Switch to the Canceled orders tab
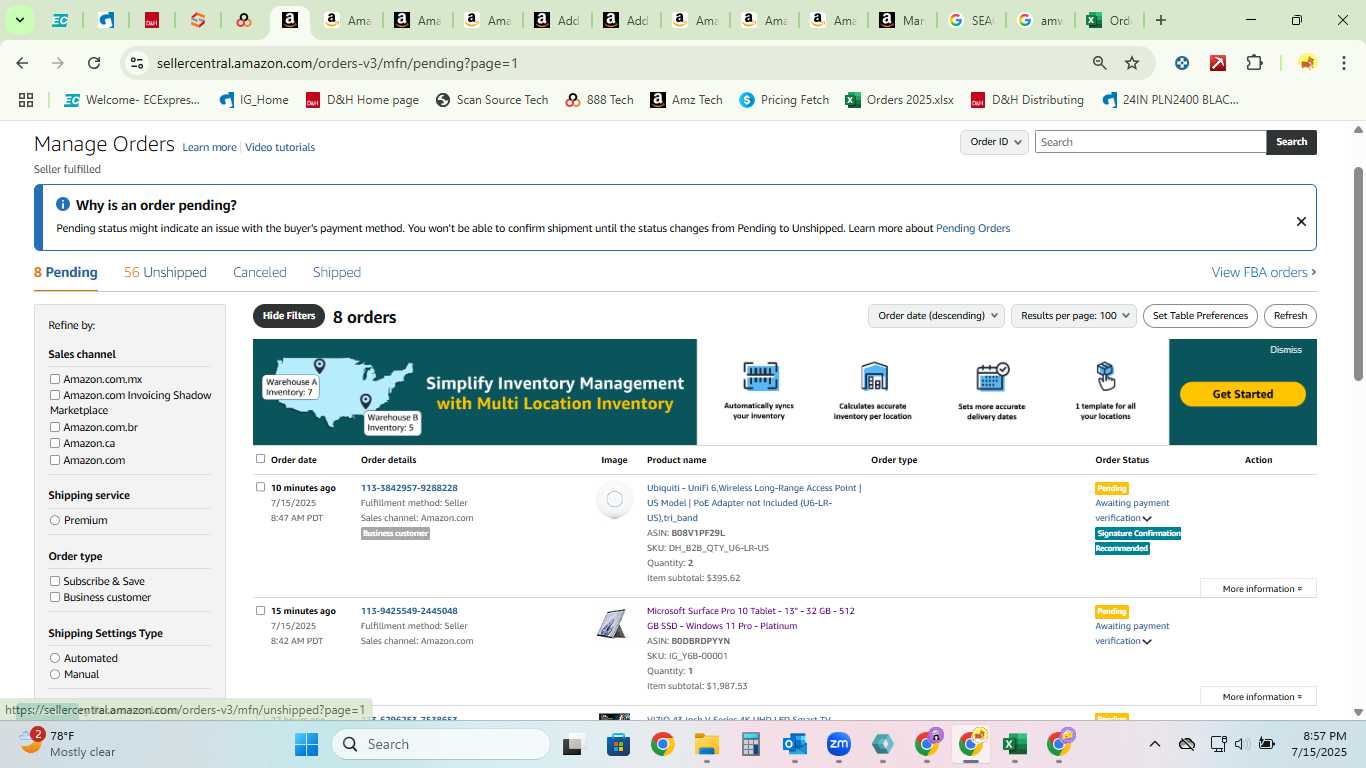The width and height of the screenshot is (1366, 768). coord(260,272)
